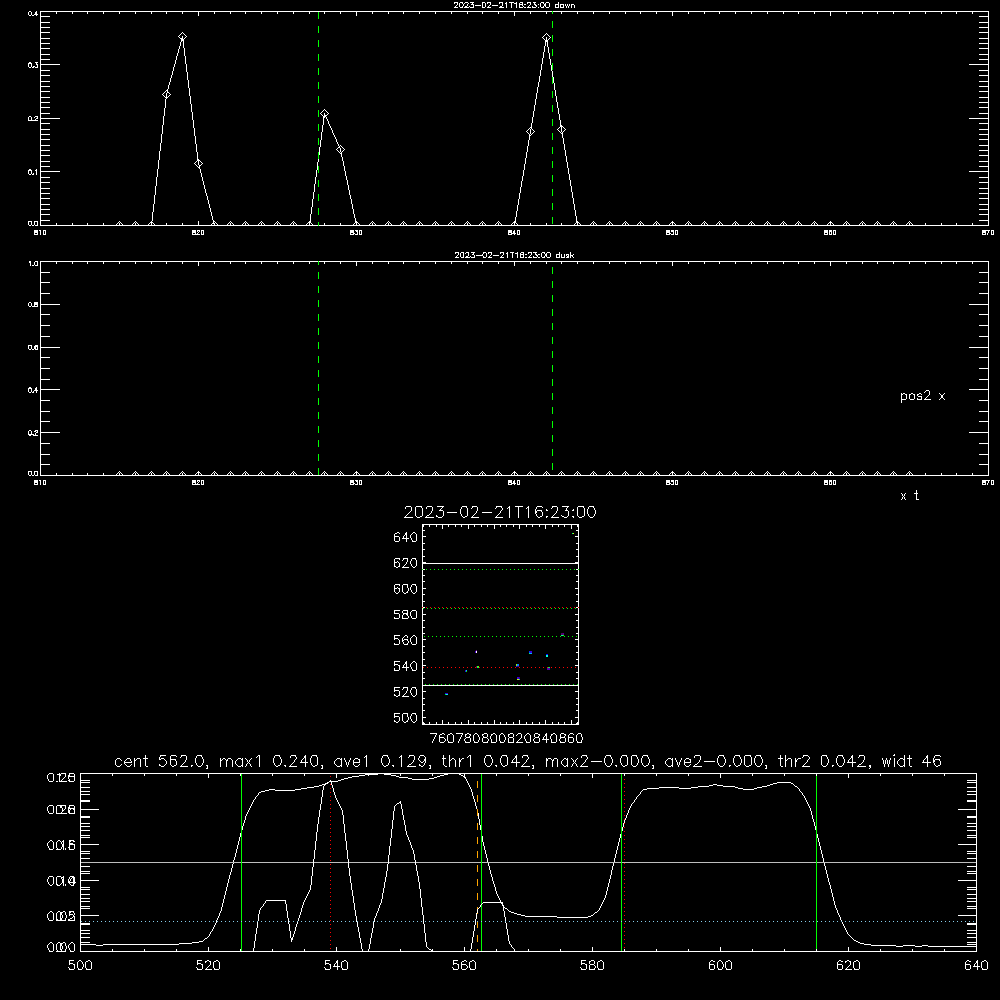Click the large scatter plot title '2023-02-21T16:23:00'

tap(500, 512)
